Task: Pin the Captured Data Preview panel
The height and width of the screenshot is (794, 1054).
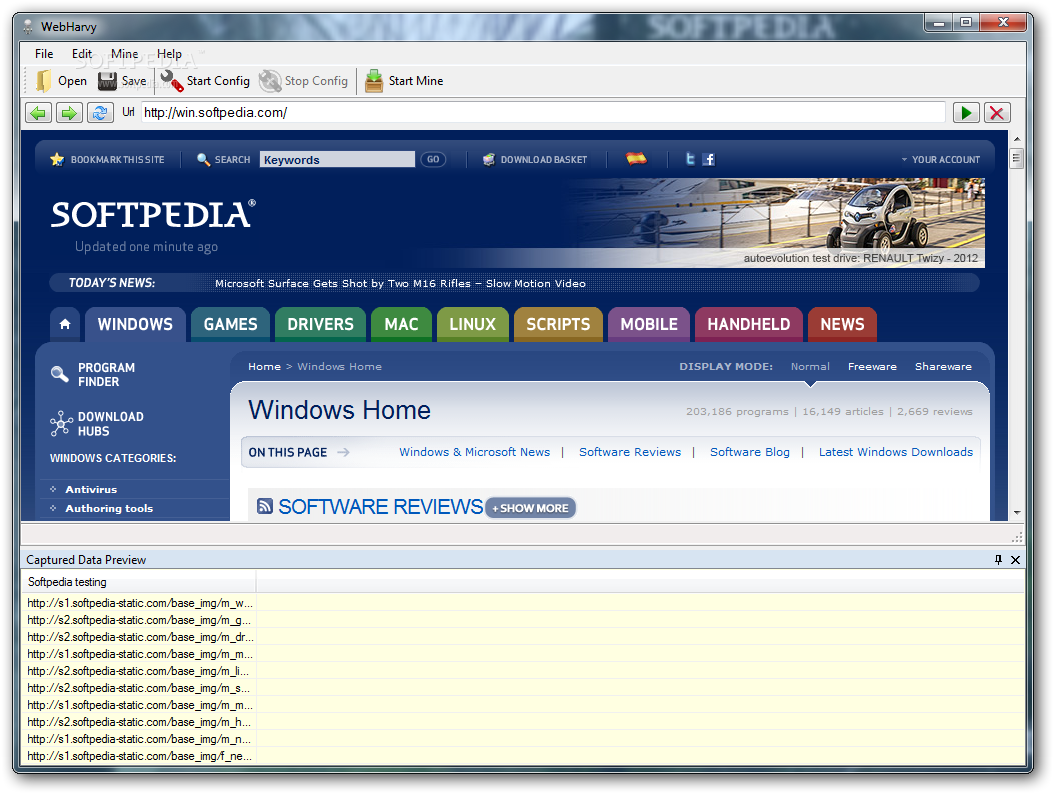Action: (998, 559)
